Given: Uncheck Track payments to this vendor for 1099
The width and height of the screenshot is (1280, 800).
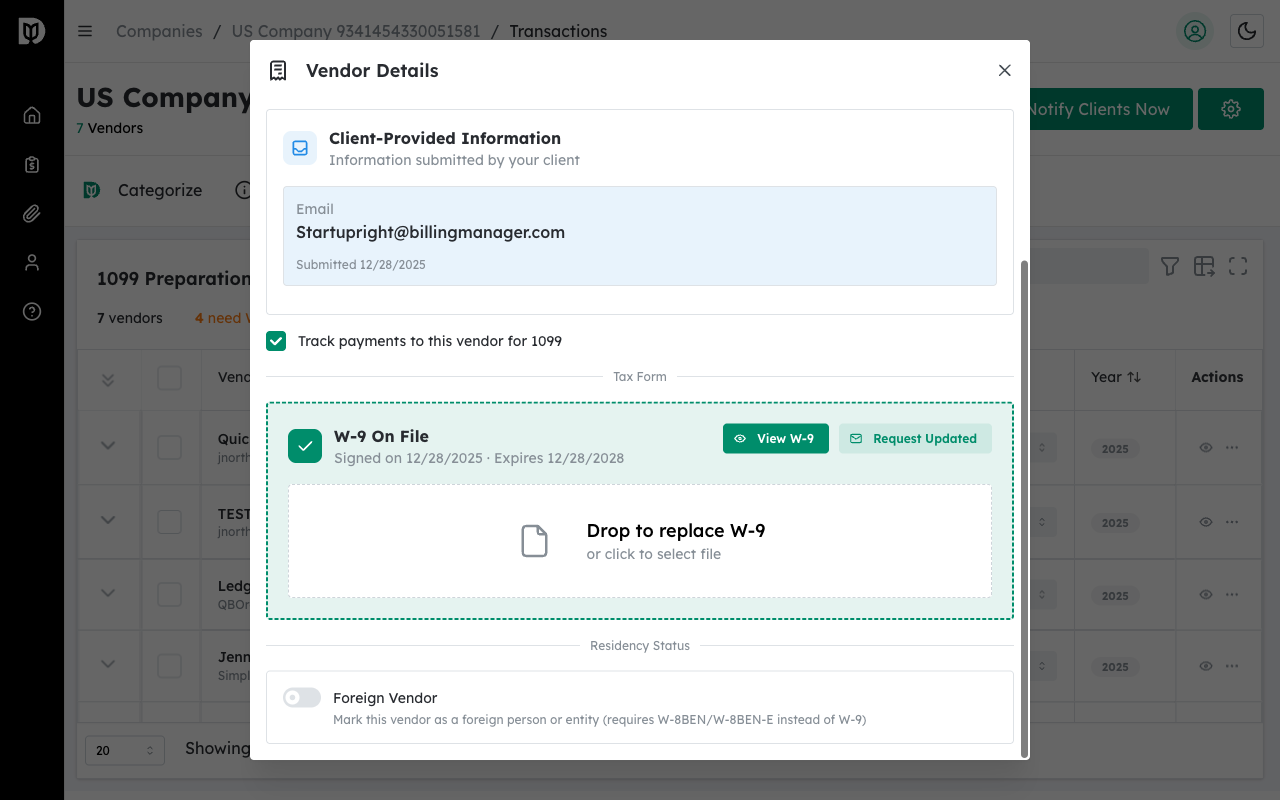Looking at the screenshot, I should (276, 341).
